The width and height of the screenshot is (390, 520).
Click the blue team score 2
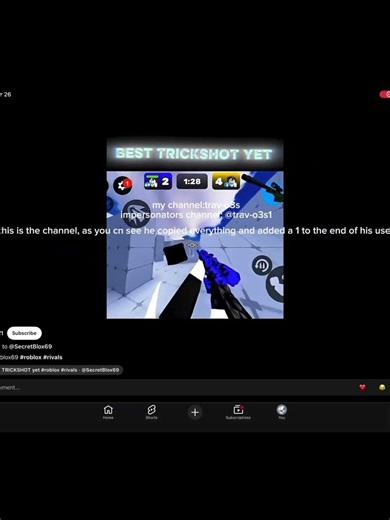(x=158, y=182)
